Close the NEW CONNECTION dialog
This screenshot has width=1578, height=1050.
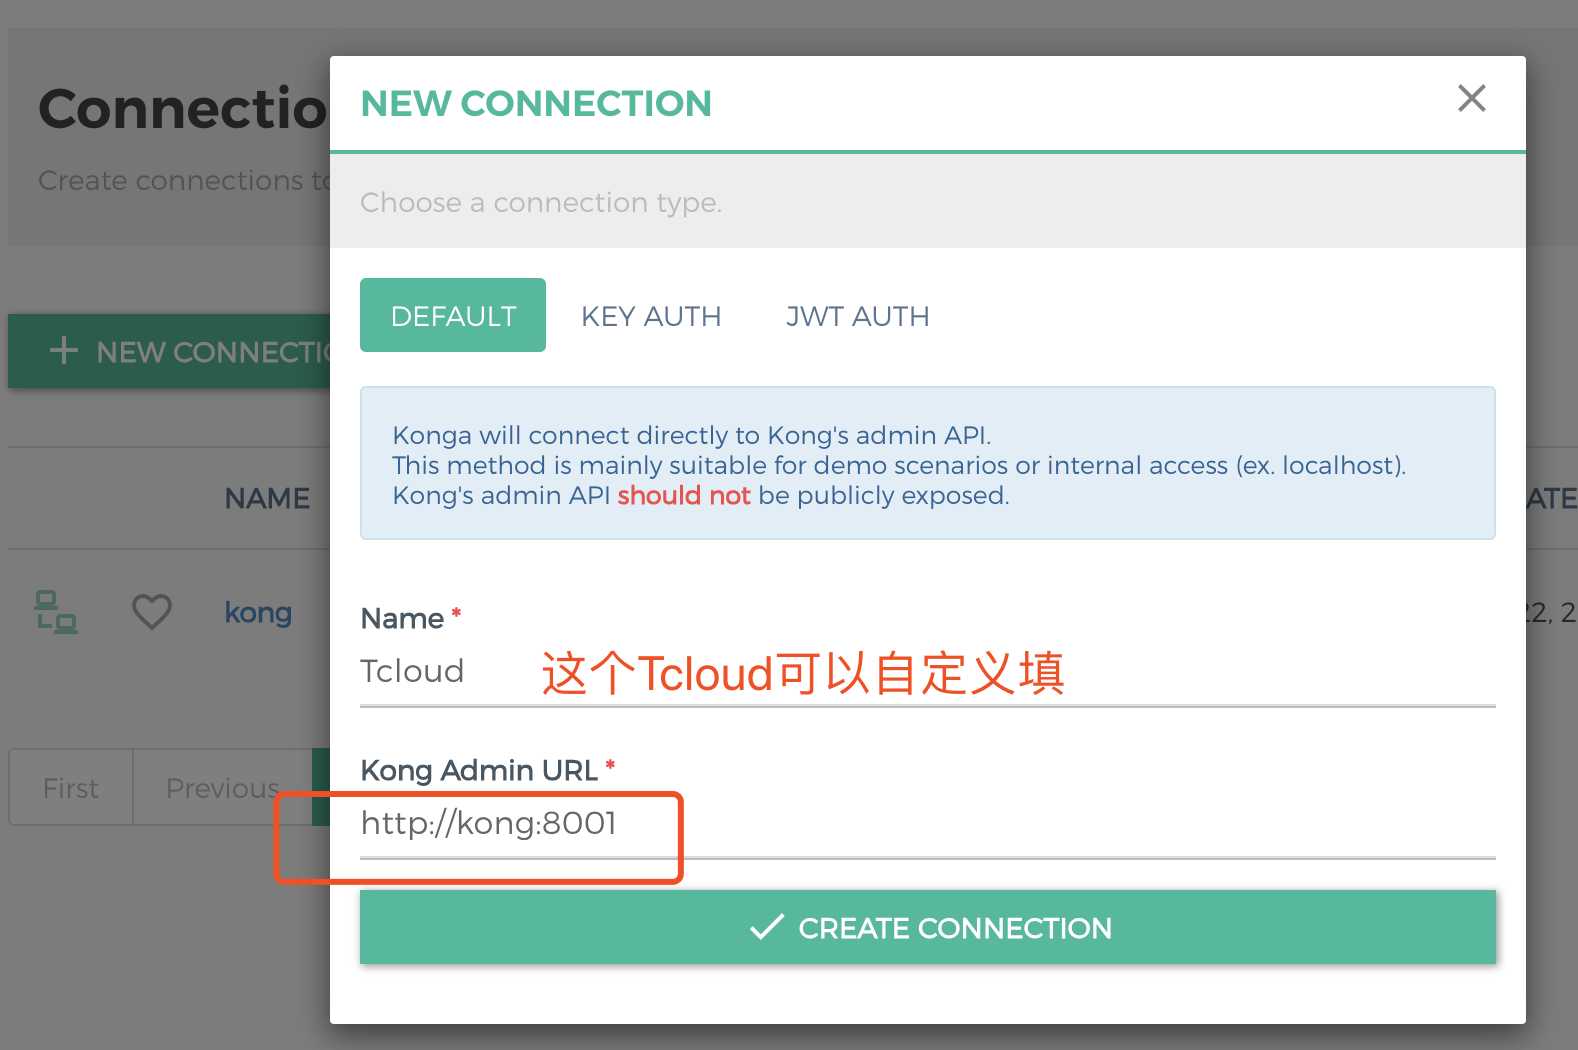[x=1470, y=99]
